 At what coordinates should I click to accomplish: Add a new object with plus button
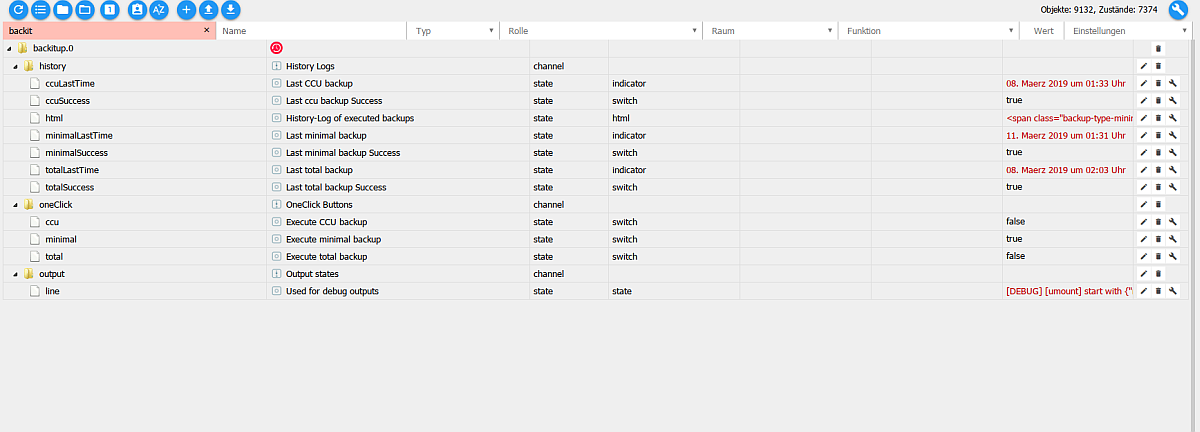(x=186, y=10)
